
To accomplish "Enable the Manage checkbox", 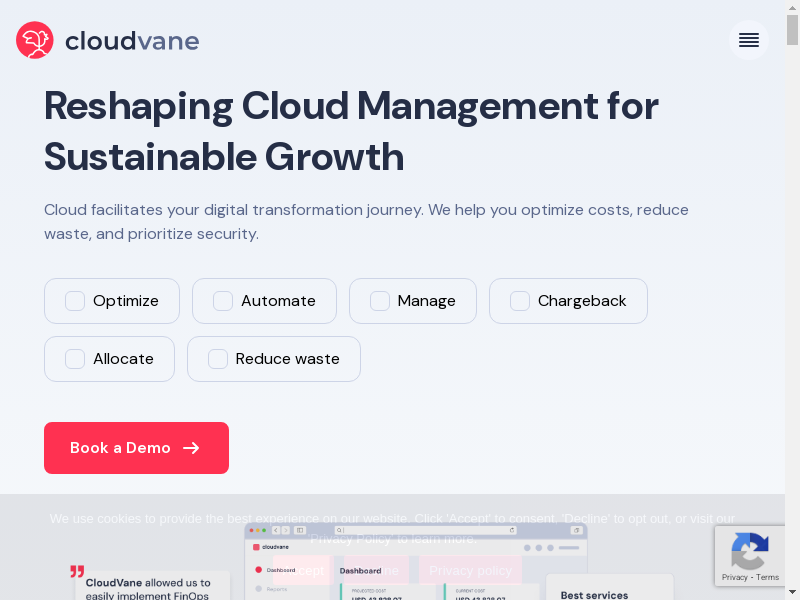I will click(380, 301).
